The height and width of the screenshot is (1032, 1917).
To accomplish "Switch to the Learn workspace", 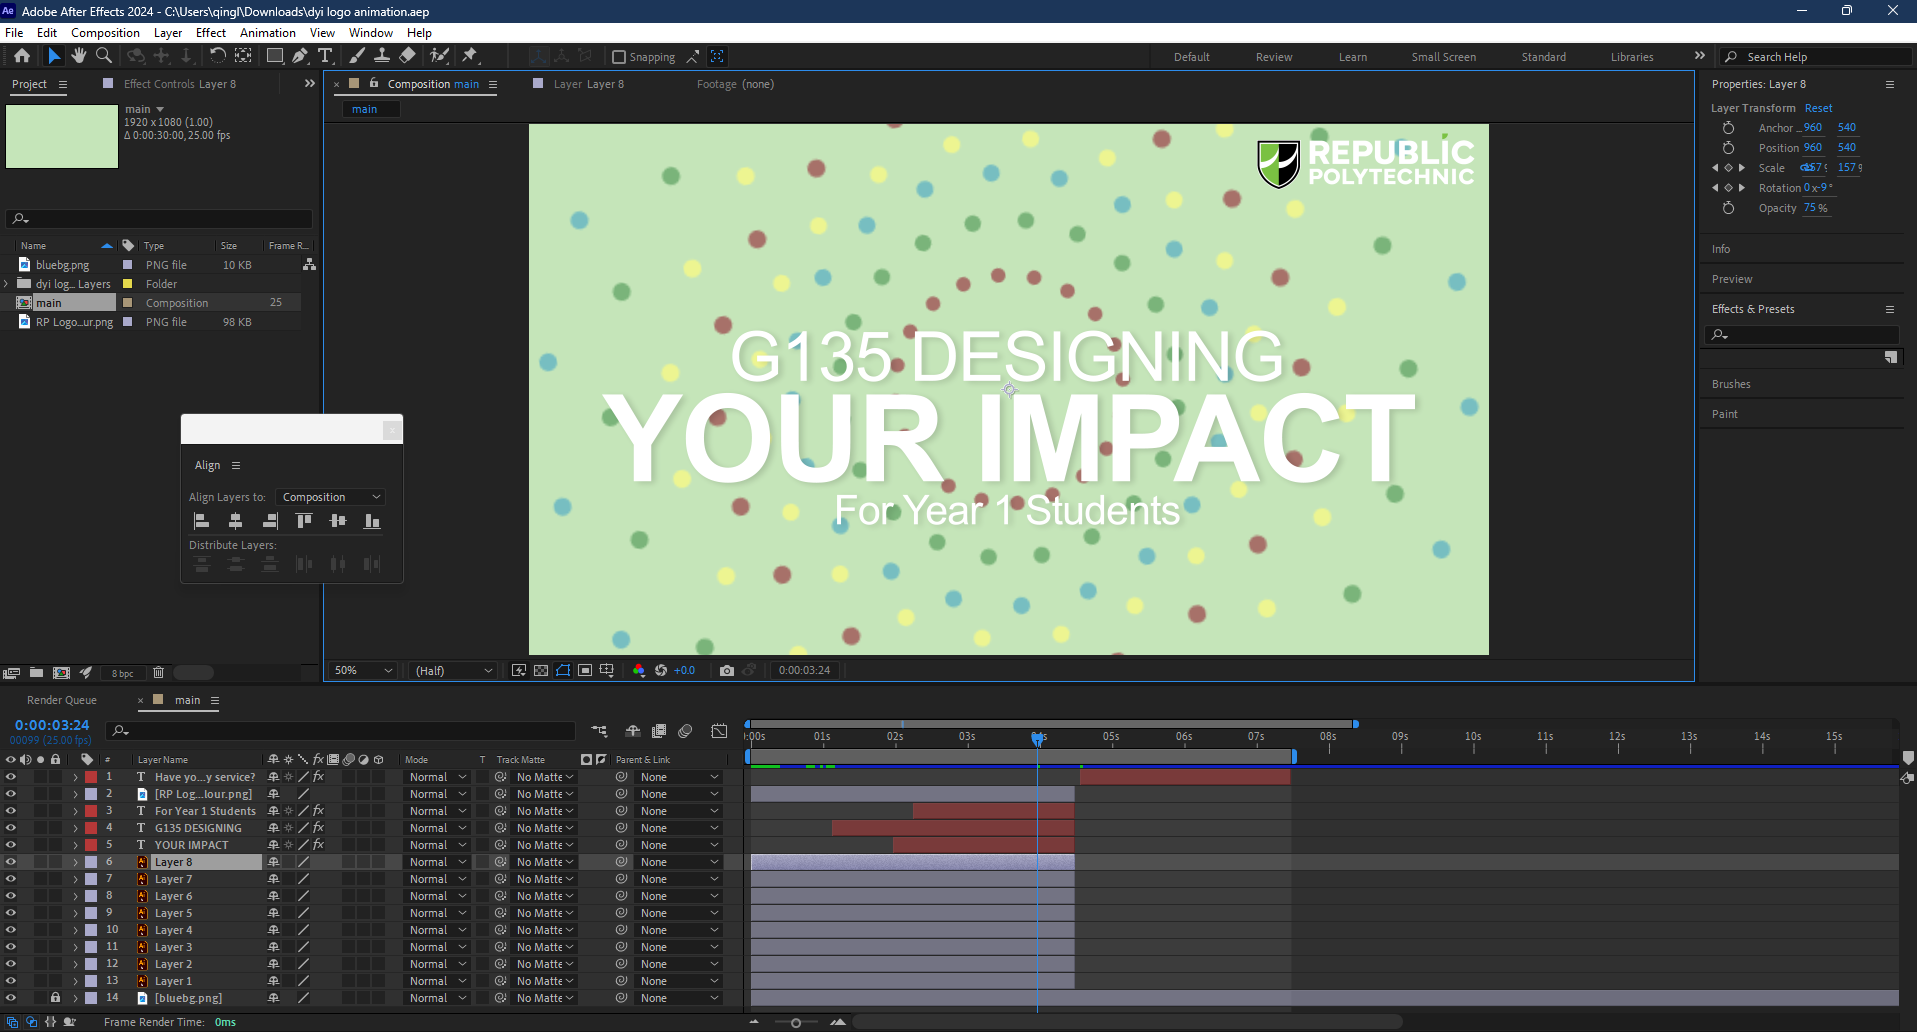I will click(1352, 57).
